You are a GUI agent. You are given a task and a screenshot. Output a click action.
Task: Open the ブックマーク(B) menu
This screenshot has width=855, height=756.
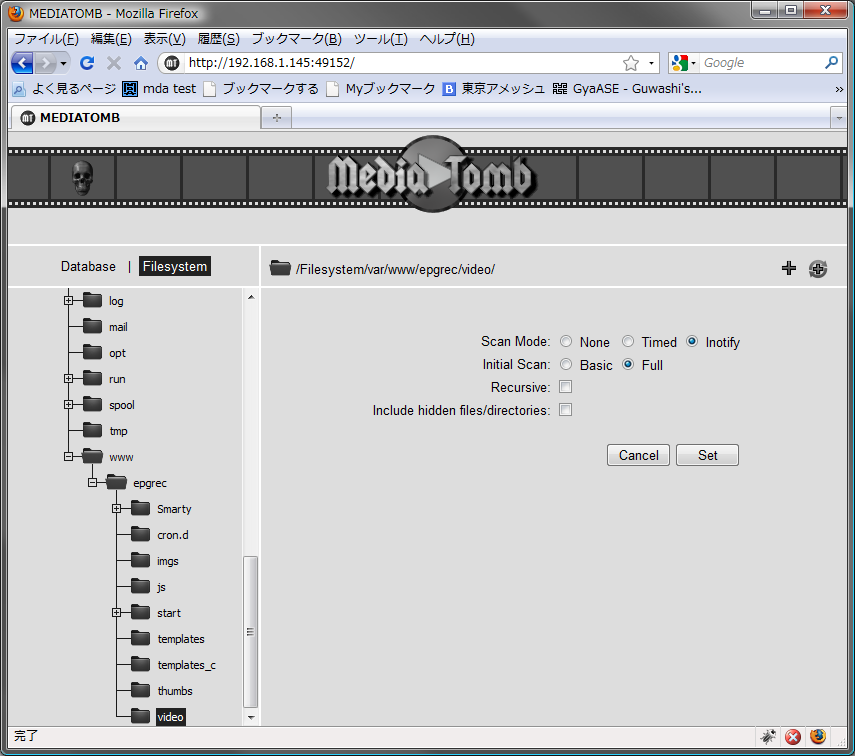(x=297, y=39)
